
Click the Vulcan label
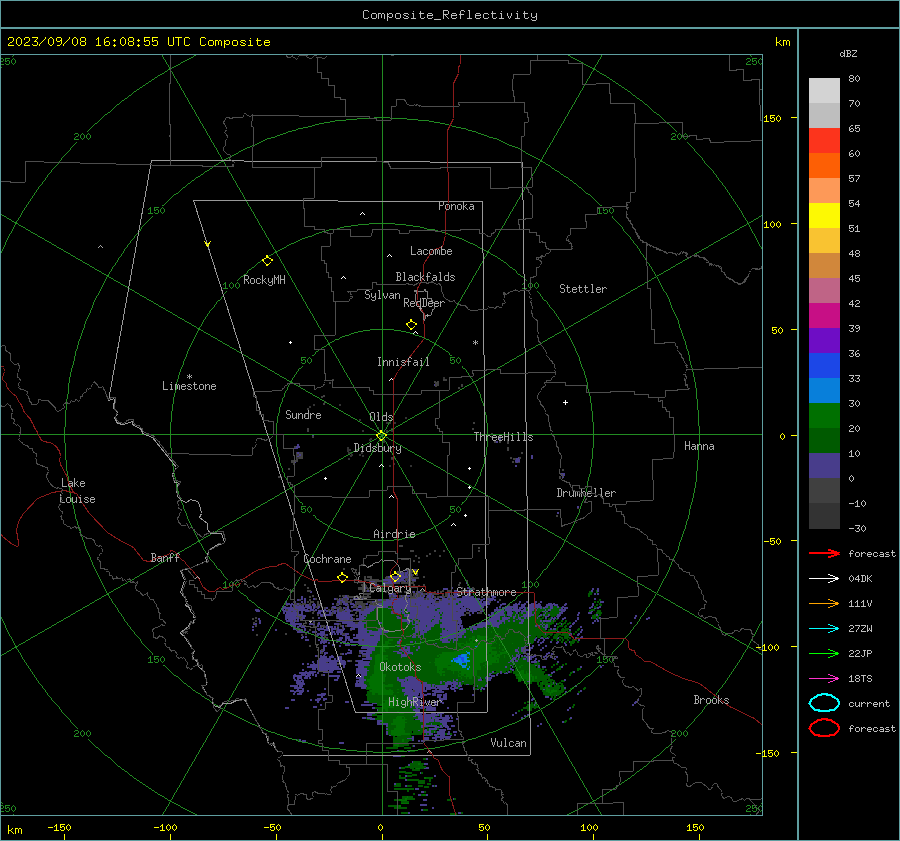click(508, 743)
